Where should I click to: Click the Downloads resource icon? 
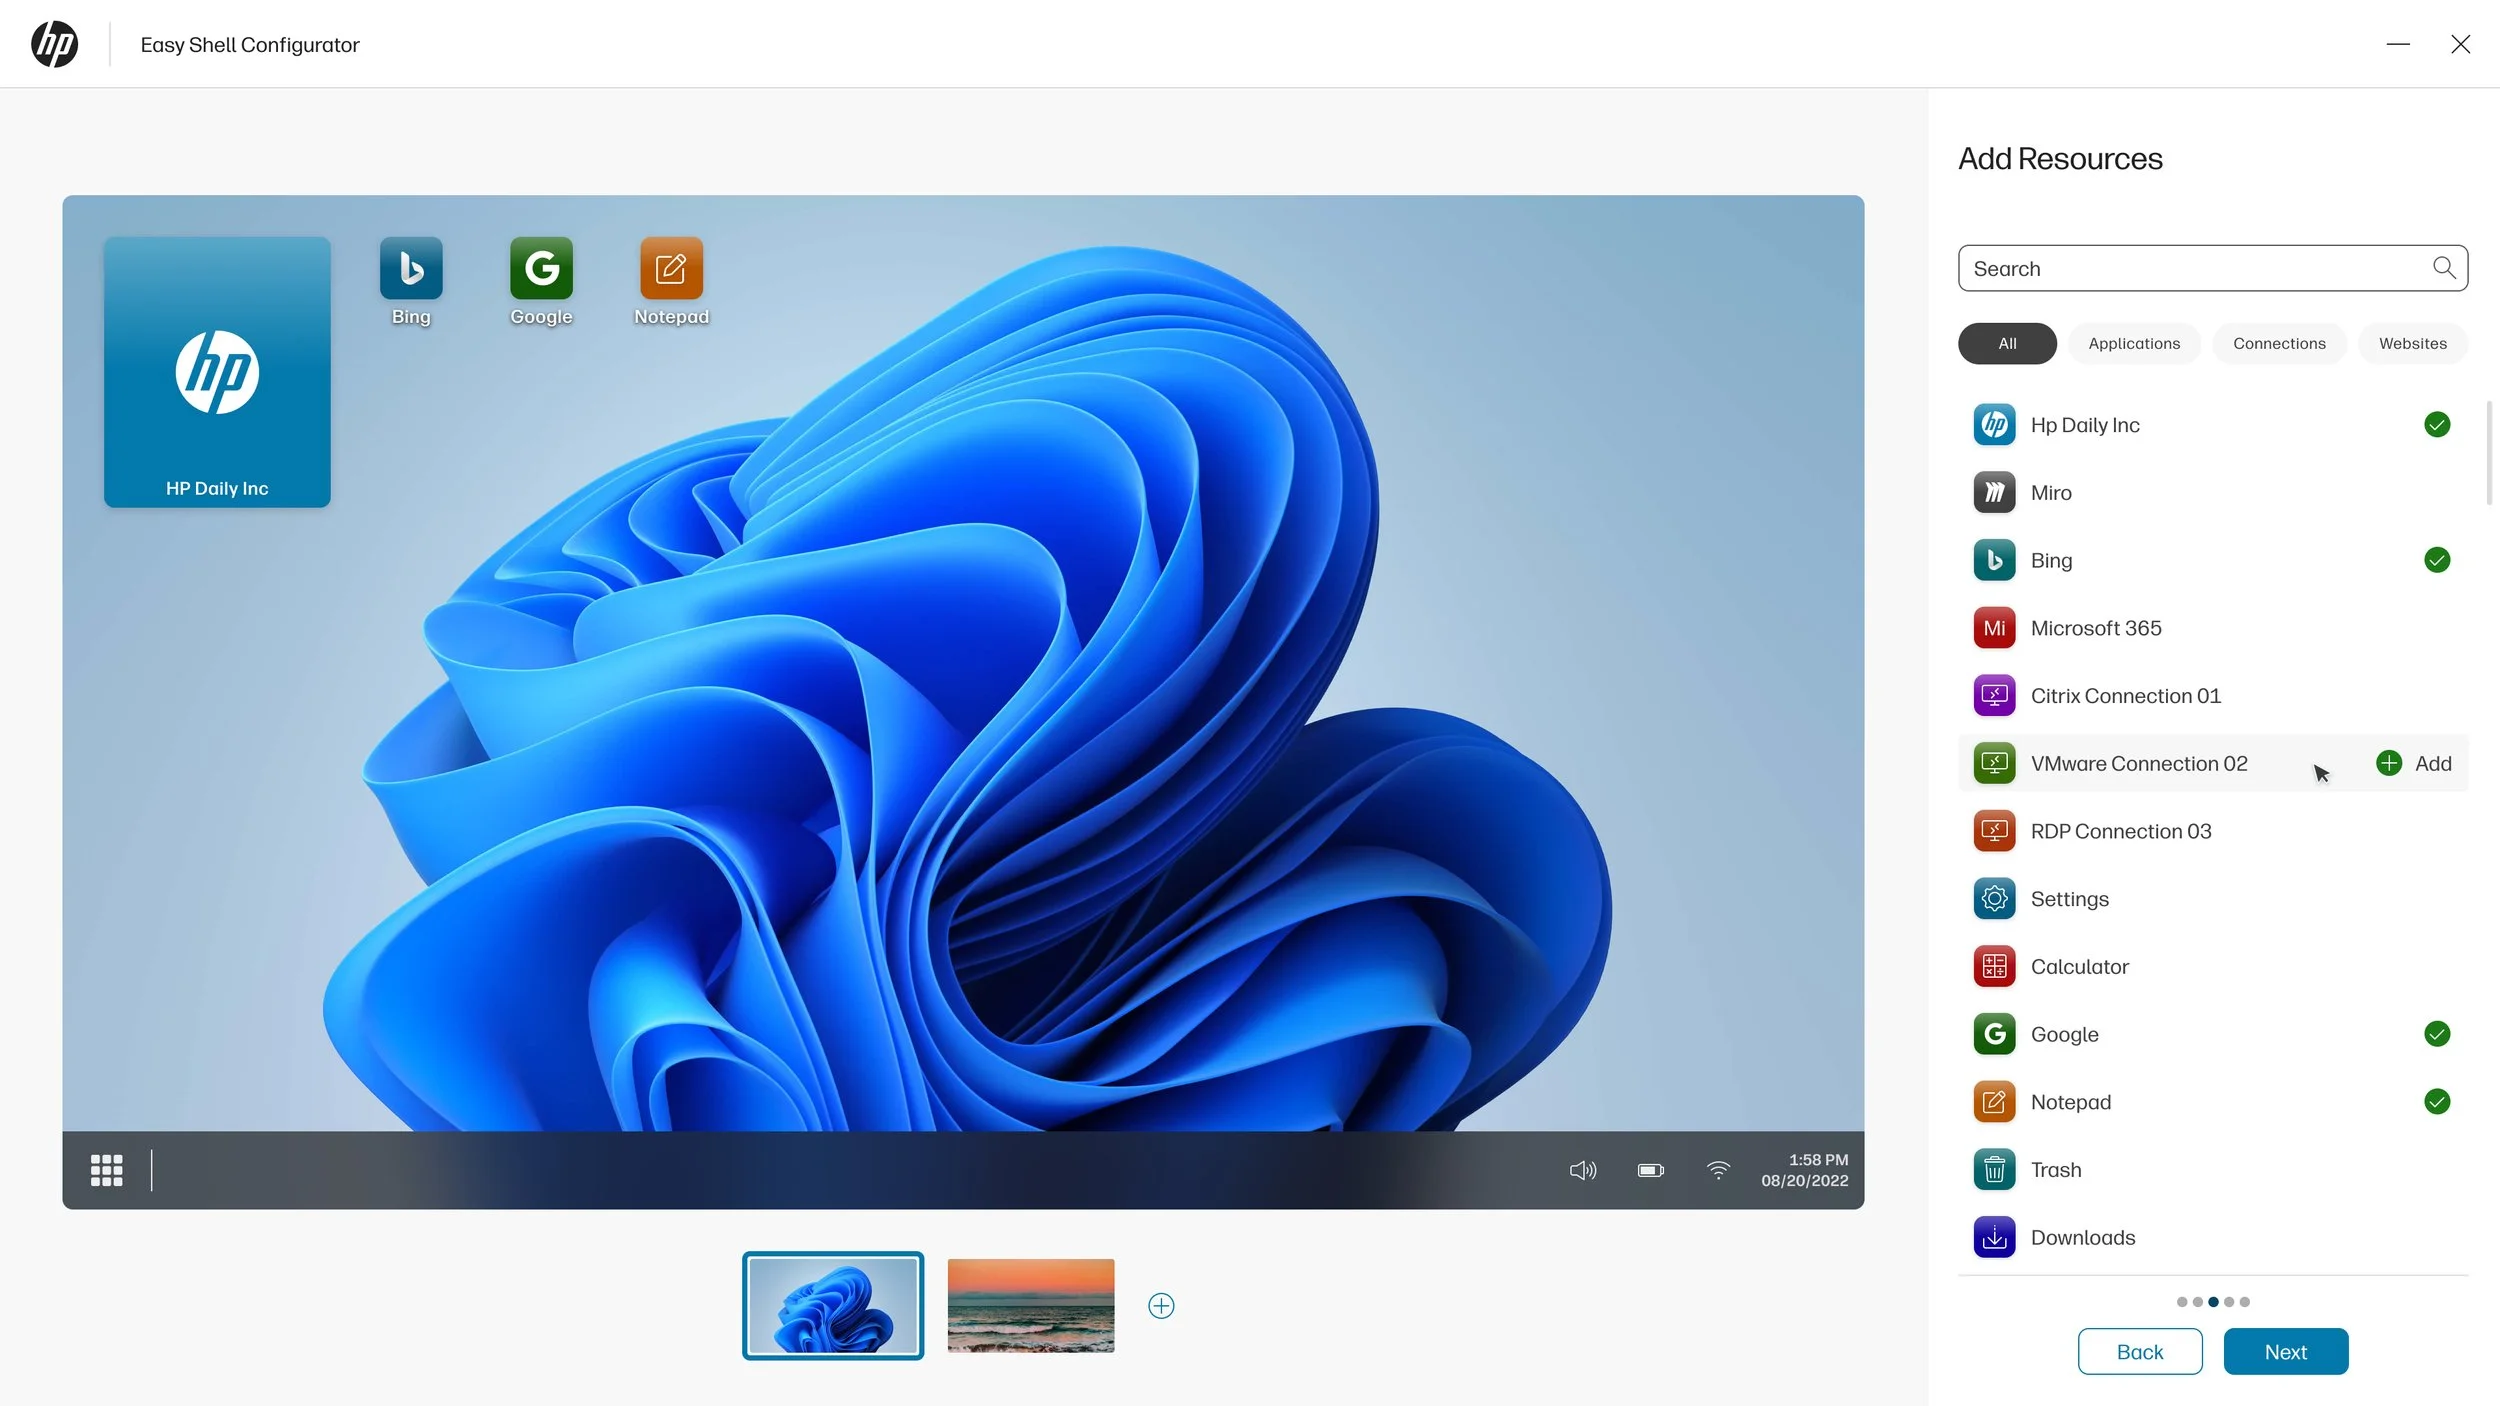click(1994, 1237)
